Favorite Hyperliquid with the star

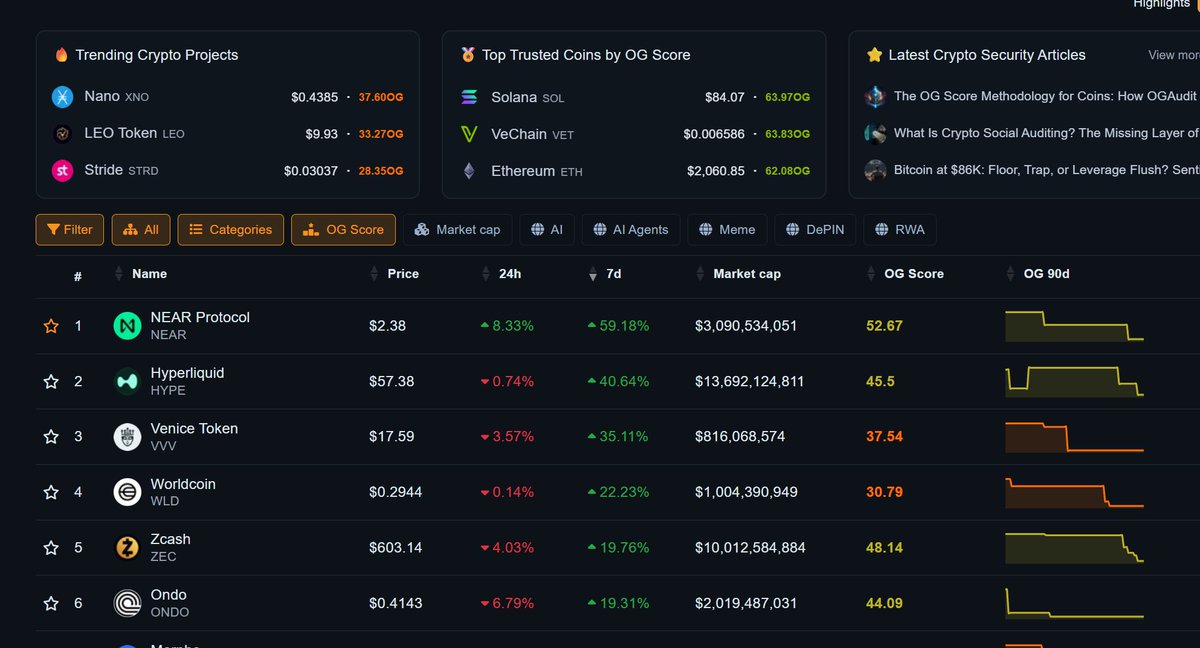pos(51,381)
